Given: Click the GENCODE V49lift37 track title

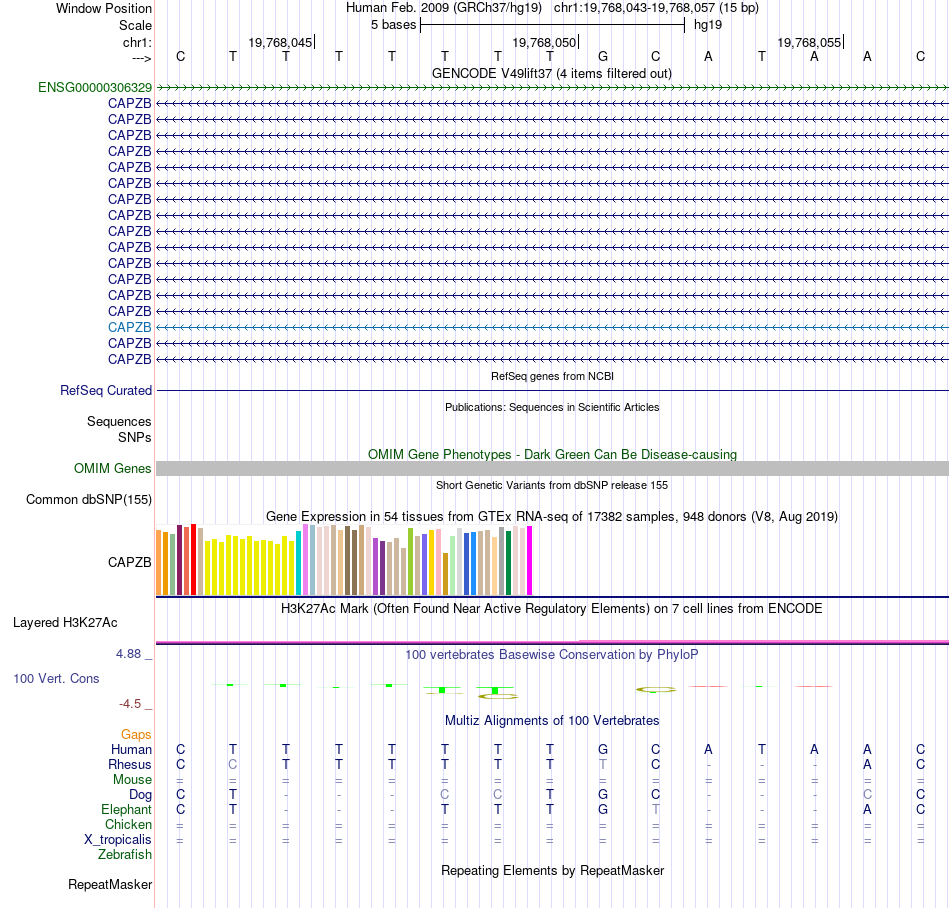Looking at the screenshot, I should [x=551, y=73].
